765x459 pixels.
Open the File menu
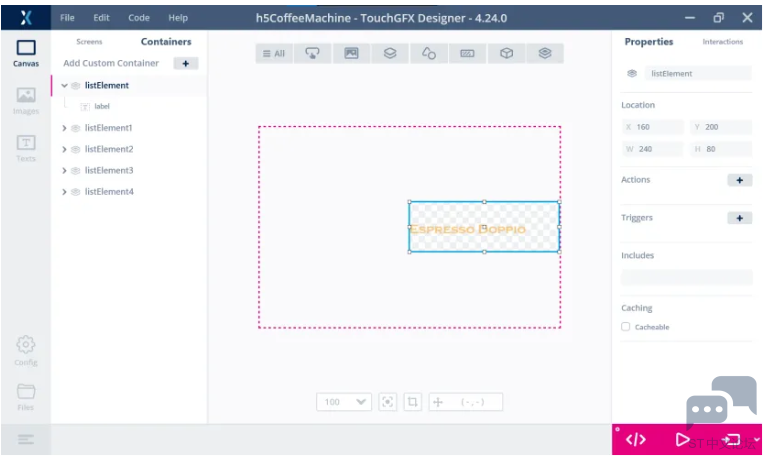(x=67, y=18)
